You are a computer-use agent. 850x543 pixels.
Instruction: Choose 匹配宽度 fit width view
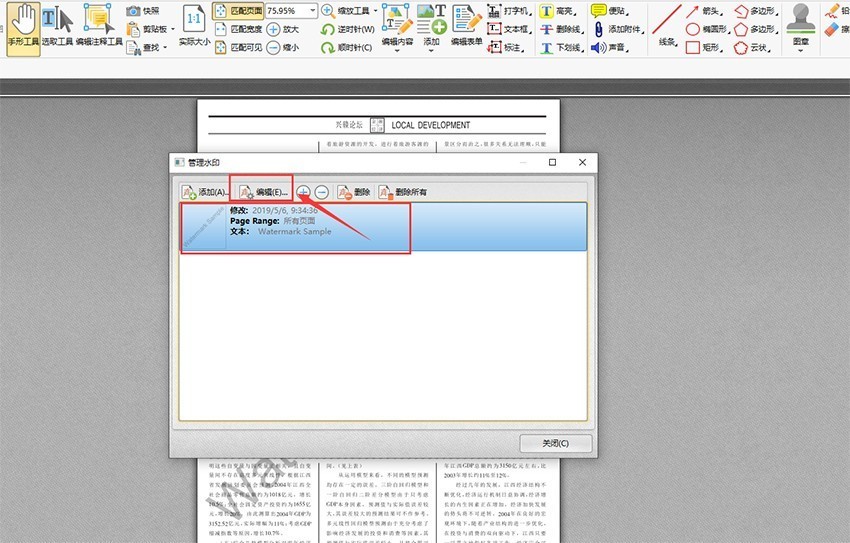[238, 29]
